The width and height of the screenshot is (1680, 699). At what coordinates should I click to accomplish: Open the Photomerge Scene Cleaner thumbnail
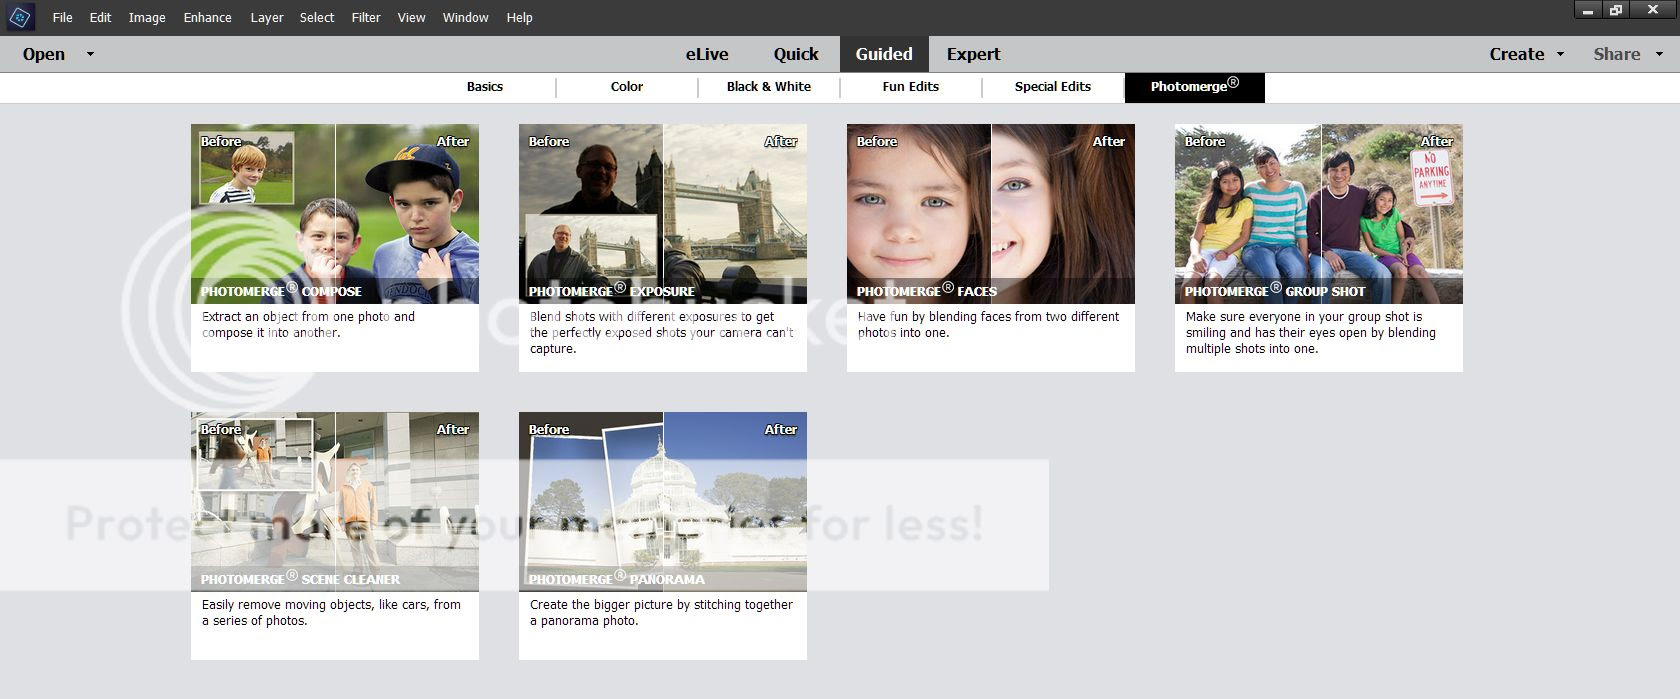pos(335,502)
